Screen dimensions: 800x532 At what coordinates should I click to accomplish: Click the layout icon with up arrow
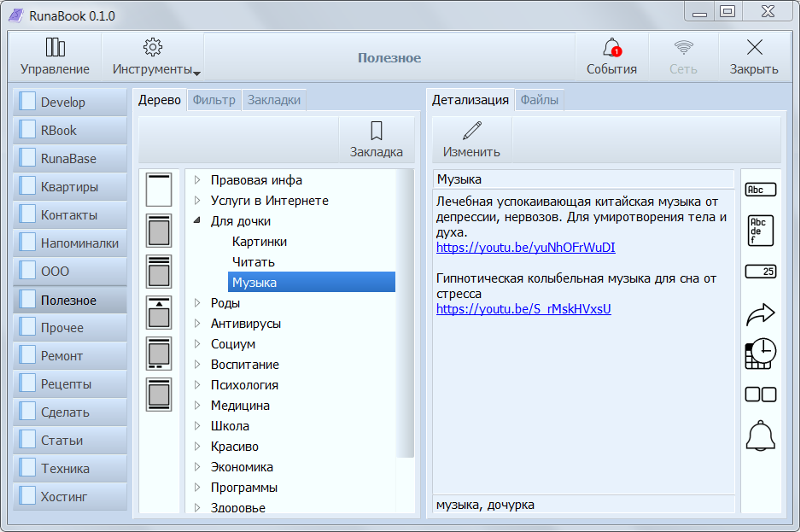pyautogui.click(x=159, y=312)
